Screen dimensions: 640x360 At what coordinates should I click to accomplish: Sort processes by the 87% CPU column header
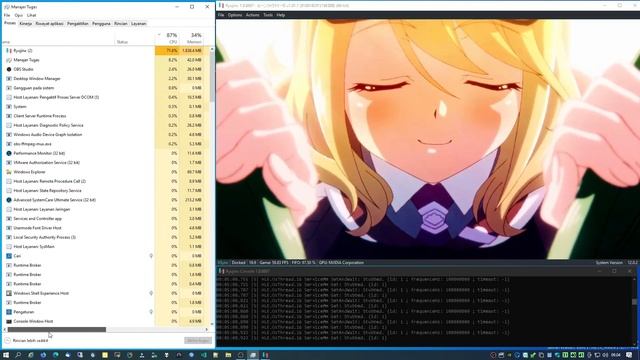(167, 38)
